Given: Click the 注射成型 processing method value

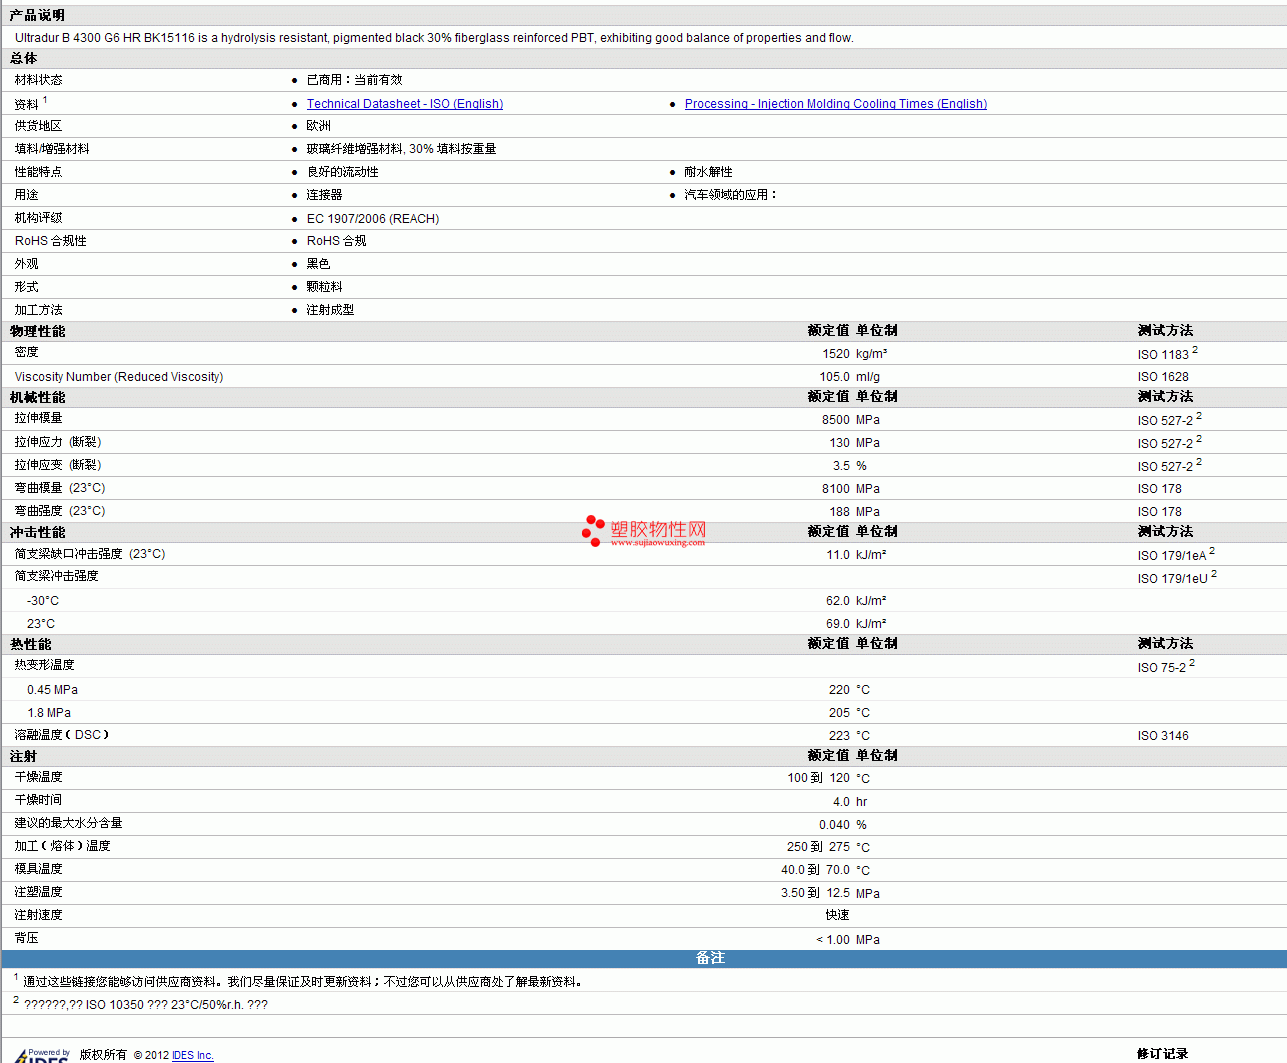Looking at the screenshot, I should click(x=330, y=310).
